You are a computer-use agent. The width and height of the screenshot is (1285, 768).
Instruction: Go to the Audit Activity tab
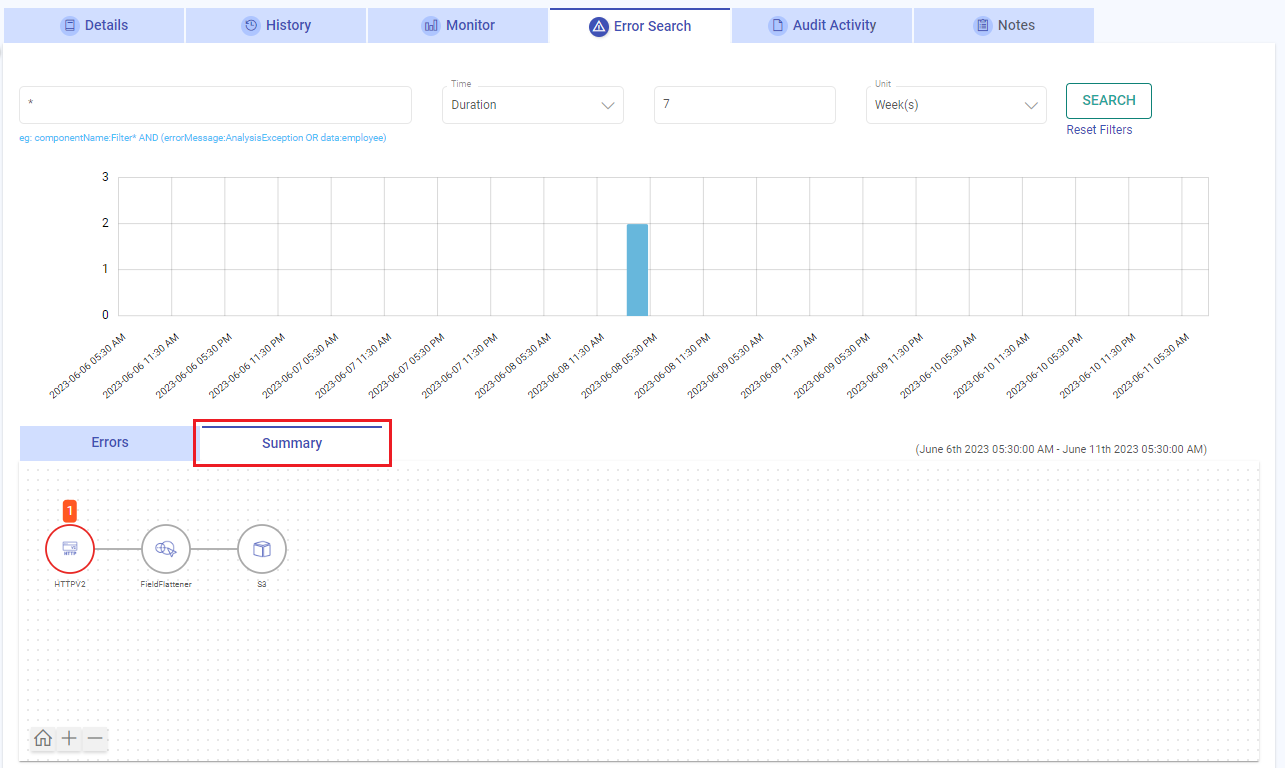[822, 25]
